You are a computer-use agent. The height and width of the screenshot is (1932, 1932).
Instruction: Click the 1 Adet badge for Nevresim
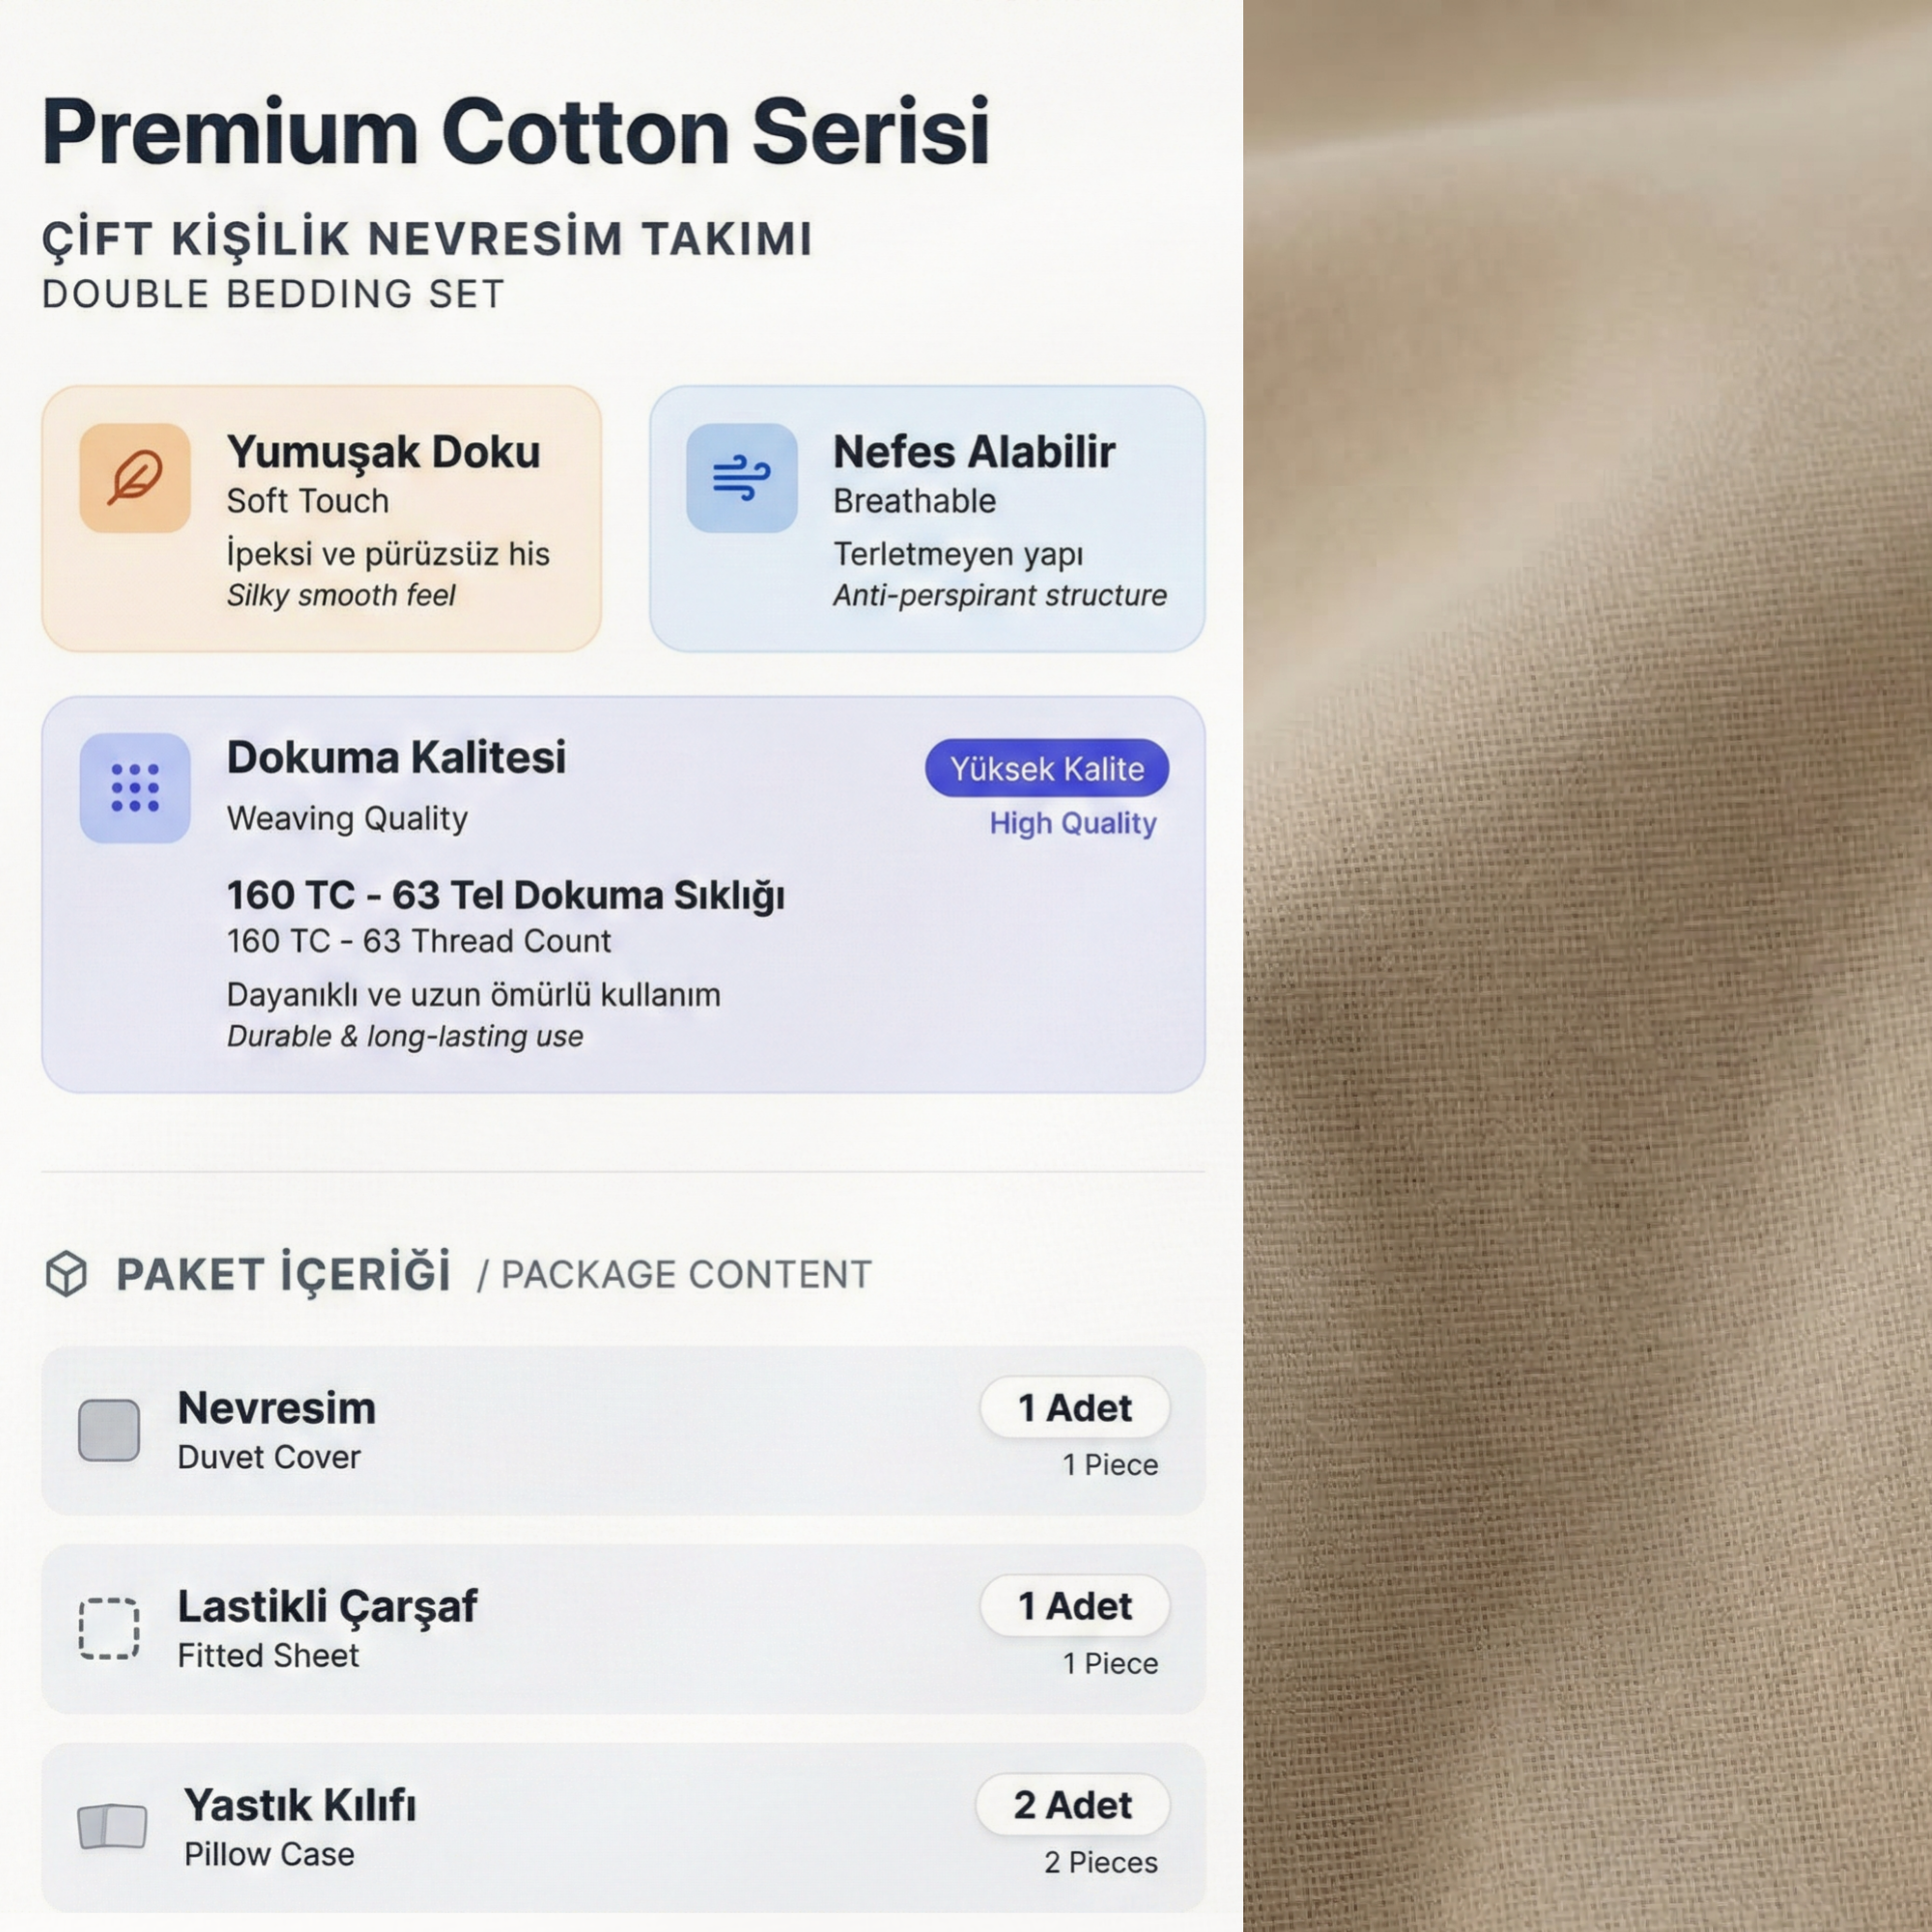tap(1075, 1408)
